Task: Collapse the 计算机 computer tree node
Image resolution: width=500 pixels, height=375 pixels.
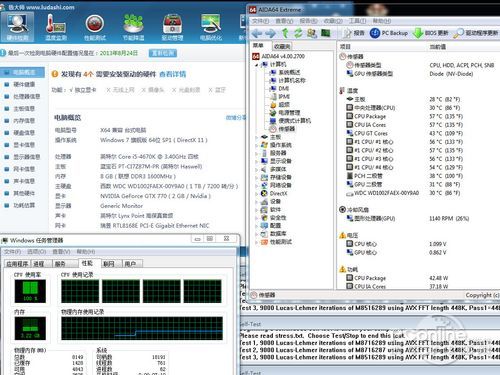Action: coord(257,65)
